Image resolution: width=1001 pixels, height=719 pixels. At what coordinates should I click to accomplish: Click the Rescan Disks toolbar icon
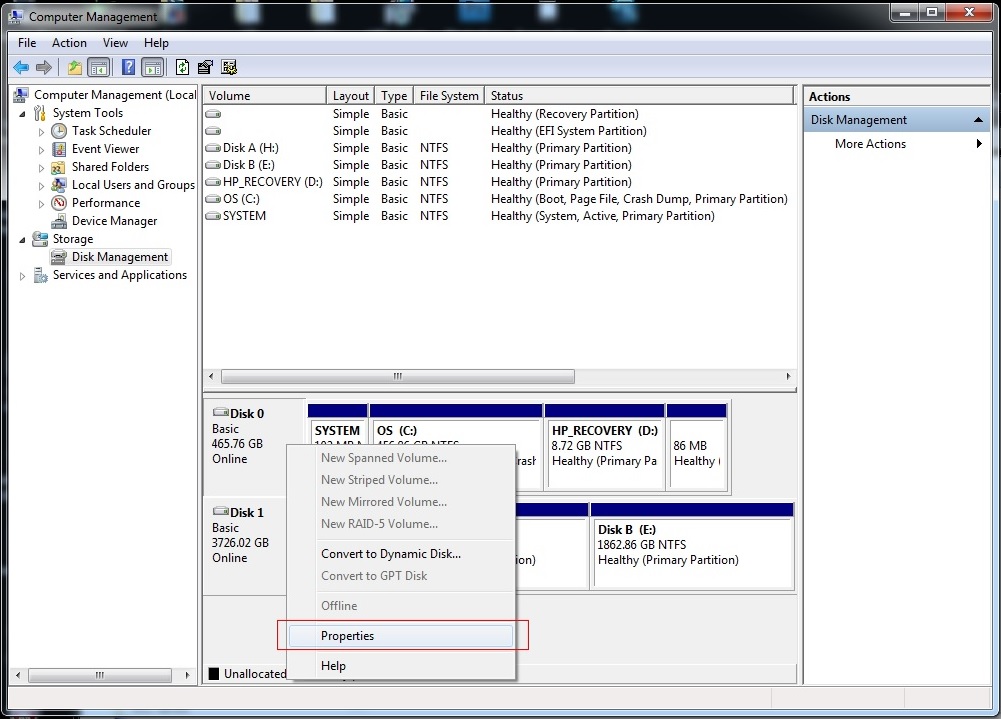tap(229, 67)
